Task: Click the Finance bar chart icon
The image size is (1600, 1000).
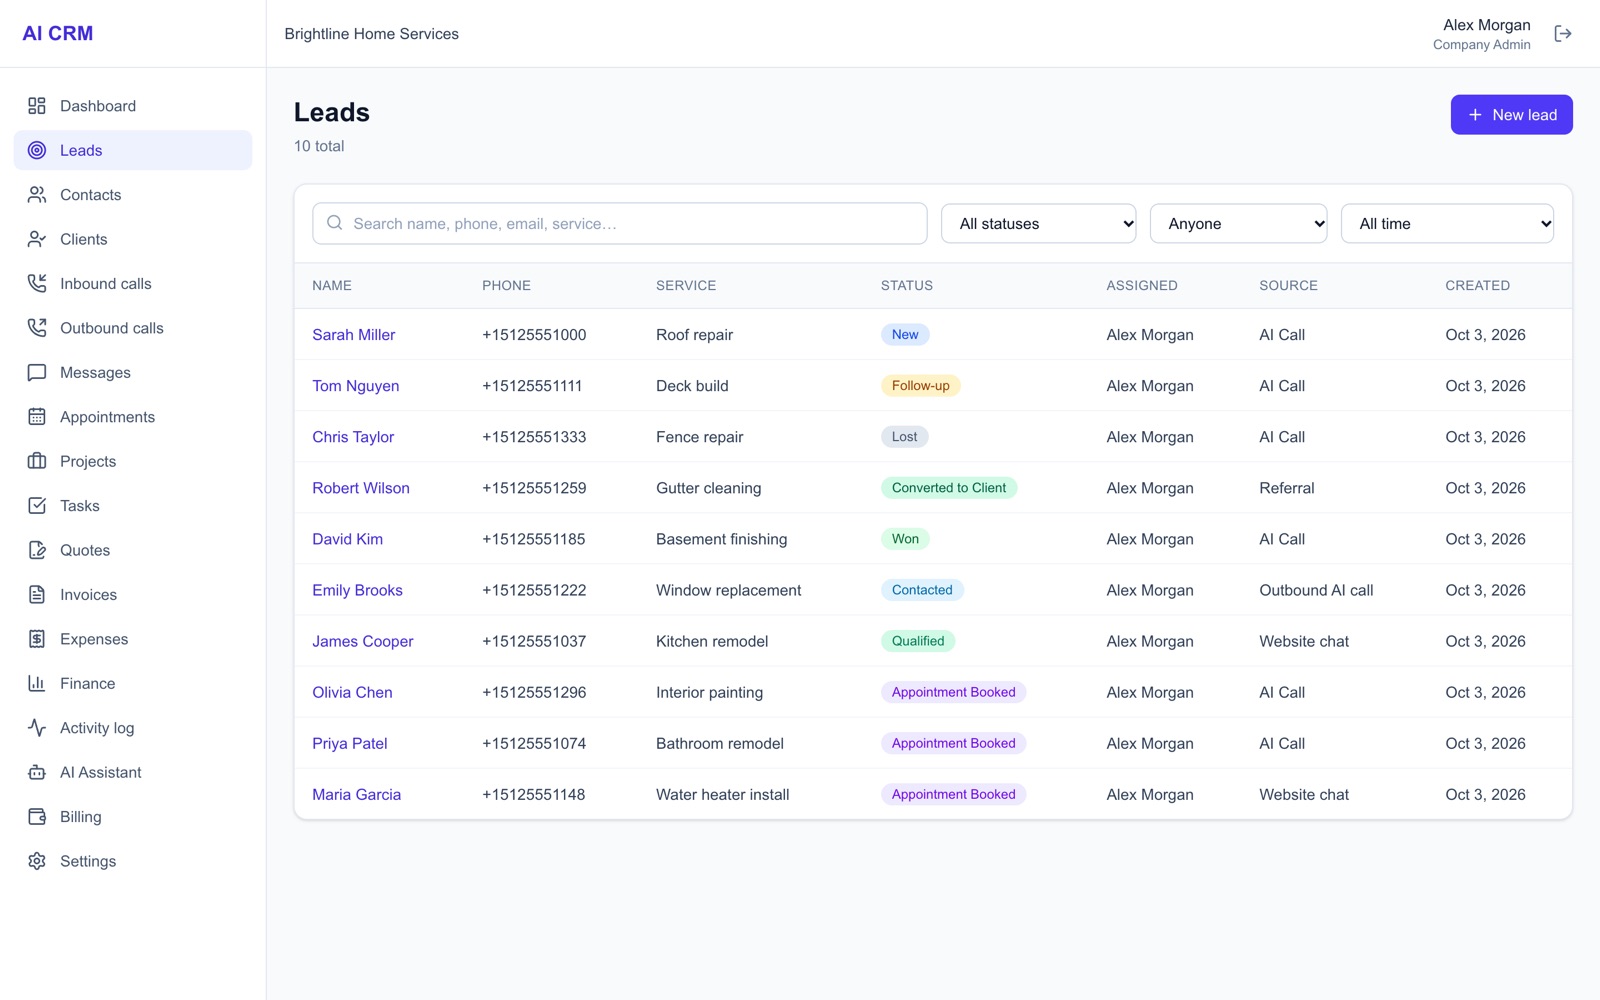Action: pyautogui.click(x=37, y=684)
